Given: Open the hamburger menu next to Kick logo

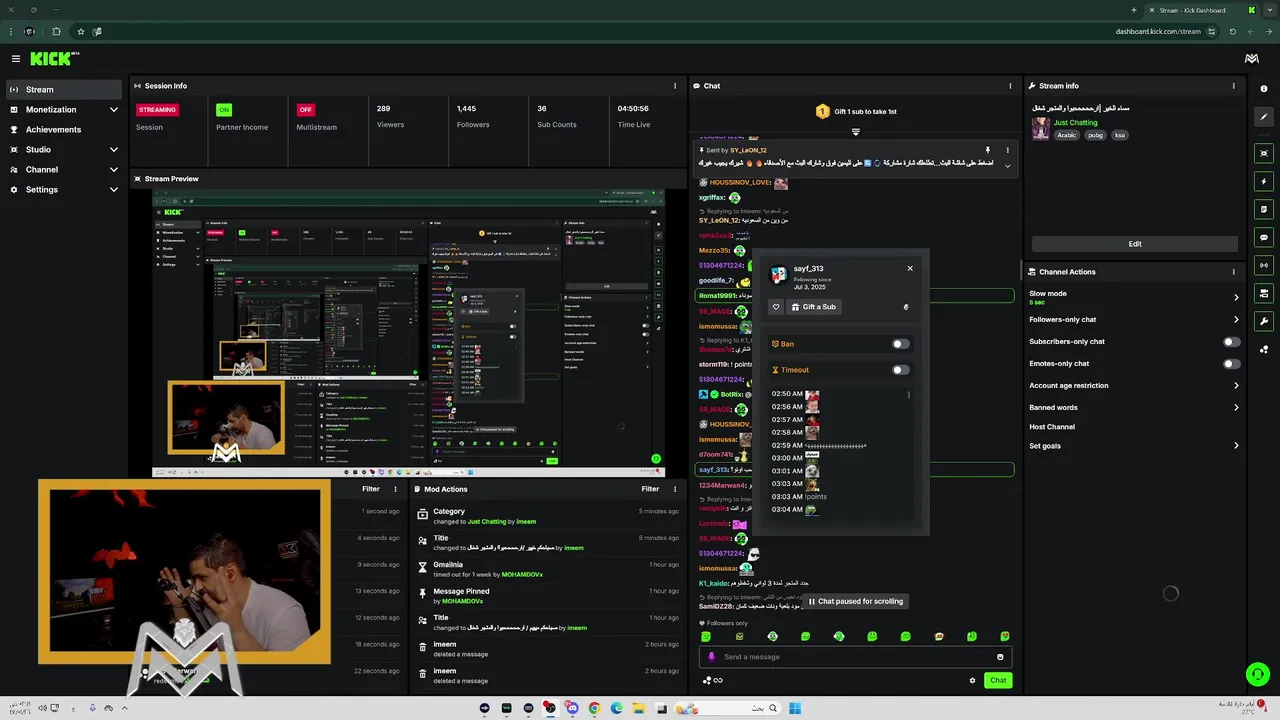Looking at the screenshot, I should [16, 59].
